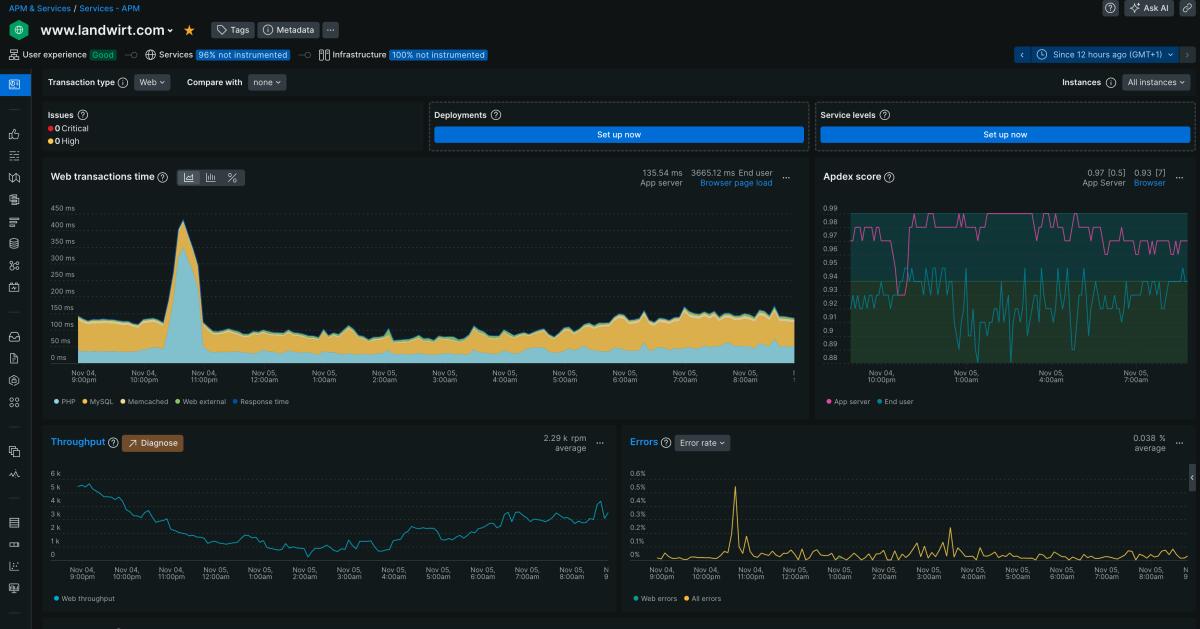The height and width of the screenshot is (629, 1200).
Task: Open the Web transactions time options menu
Action: pyautogui.click(x=786, y=178)
